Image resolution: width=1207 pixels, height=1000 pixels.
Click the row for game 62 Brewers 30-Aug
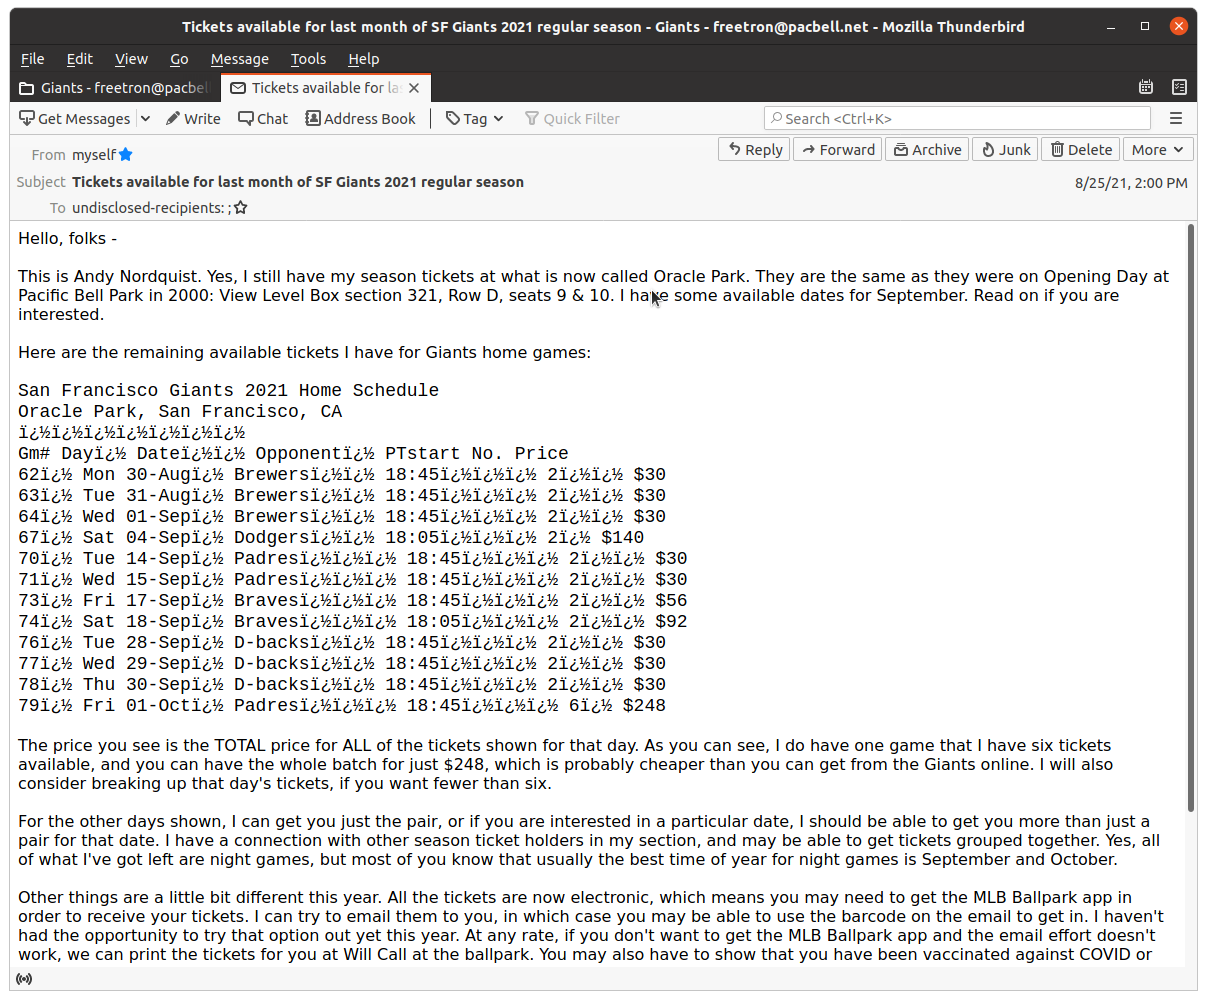coord(342,474)
